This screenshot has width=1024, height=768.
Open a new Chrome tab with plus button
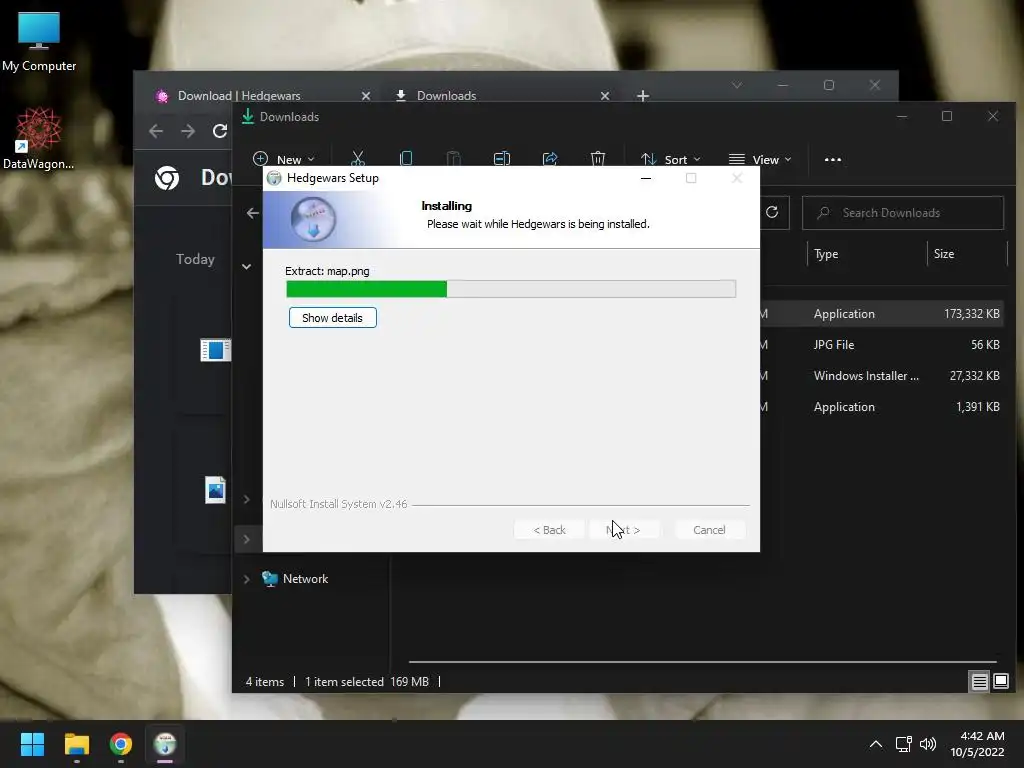(x=643, y=96)
